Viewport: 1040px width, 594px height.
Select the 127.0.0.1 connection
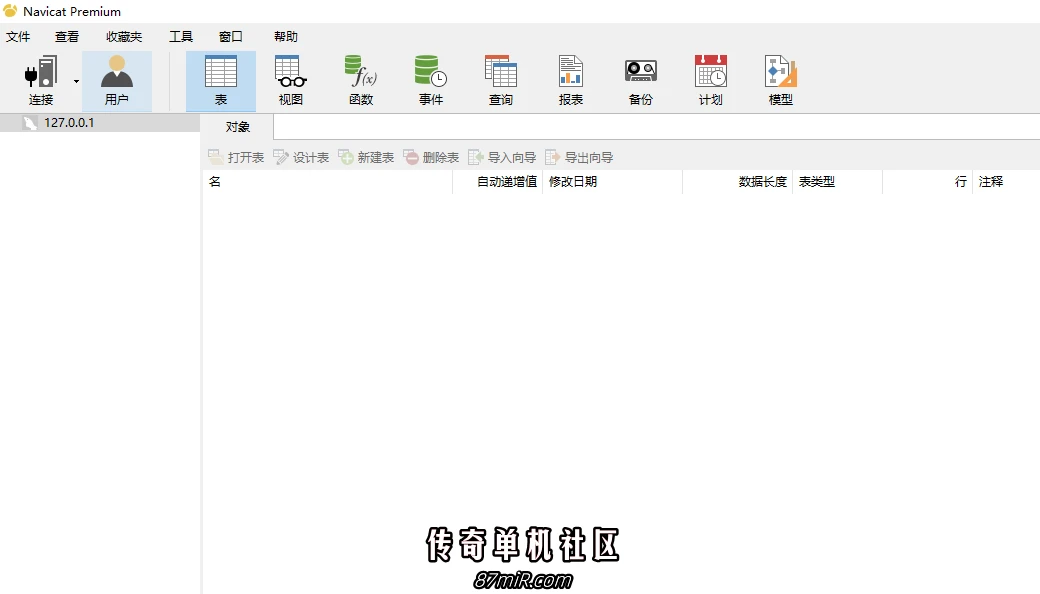point(99,123)
